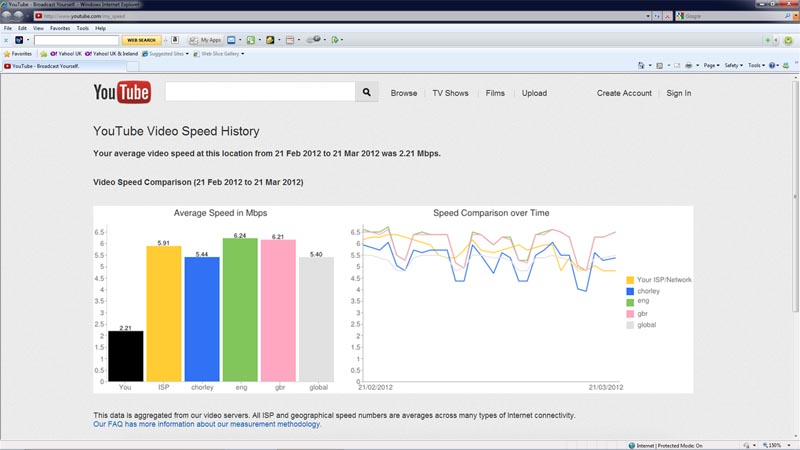
Task: Click the mail envelope toolbar icon
Action: [231, 40]
